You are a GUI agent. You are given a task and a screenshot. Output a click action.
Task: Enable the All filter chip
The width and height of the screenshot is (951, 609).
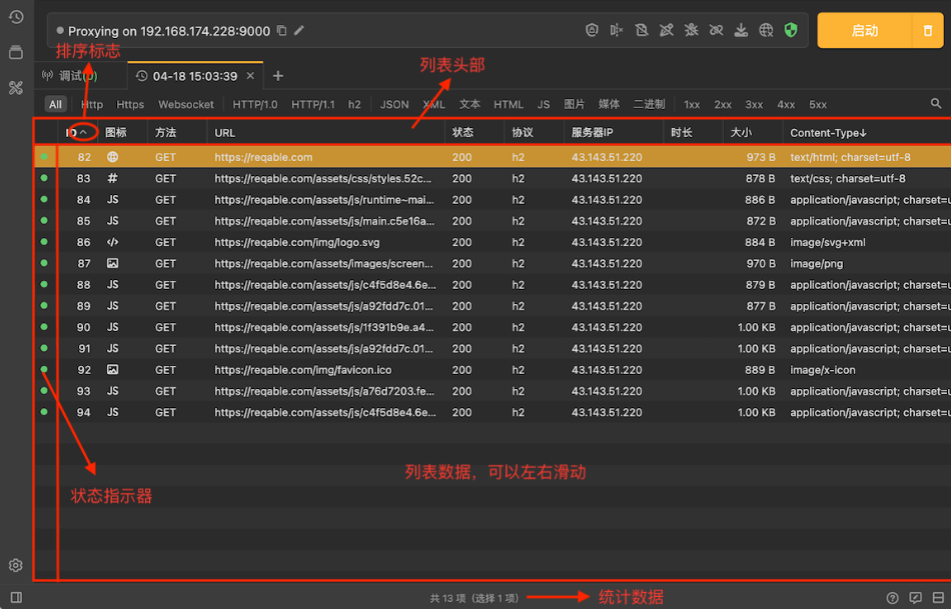(x=55, y=104)
